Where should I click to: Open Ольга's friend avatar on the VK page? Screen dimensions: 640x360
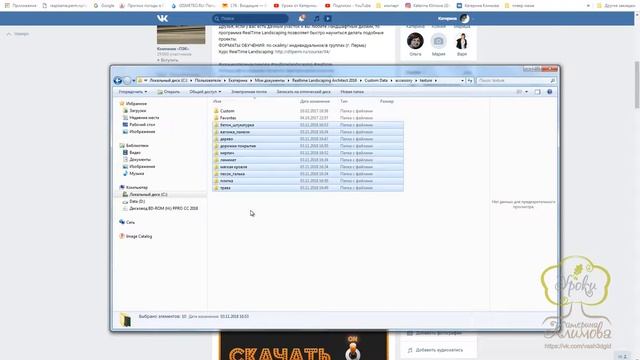[x=415, y=41]
